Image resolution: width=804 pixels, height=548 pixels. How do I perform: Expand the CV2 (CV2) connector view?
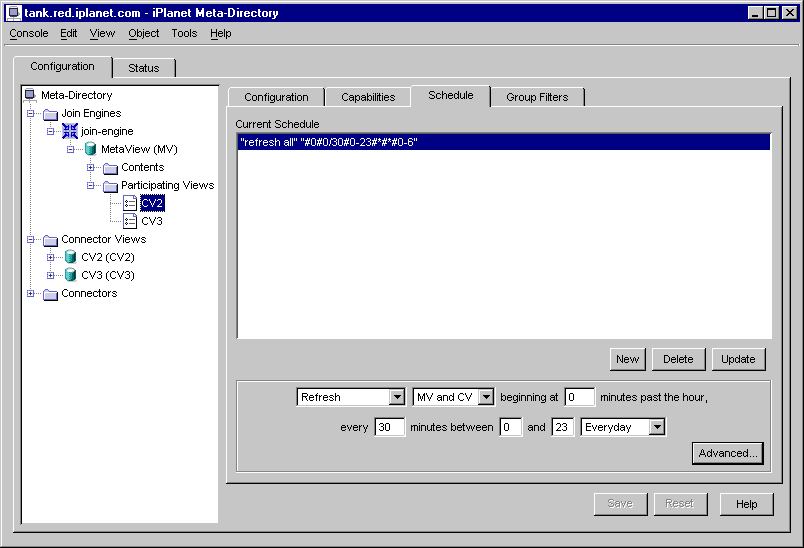coord(50,257)
